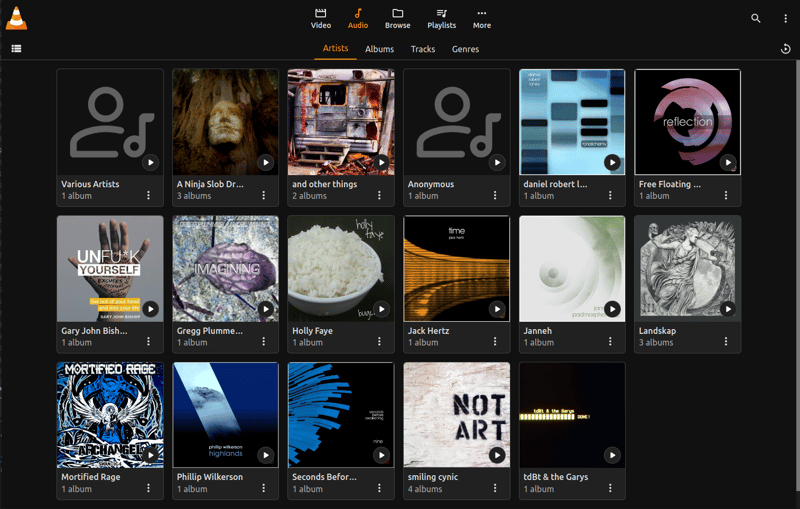The image size is (800, 509).
Task: Click the search magnifier icon
Action: (756, 18)
